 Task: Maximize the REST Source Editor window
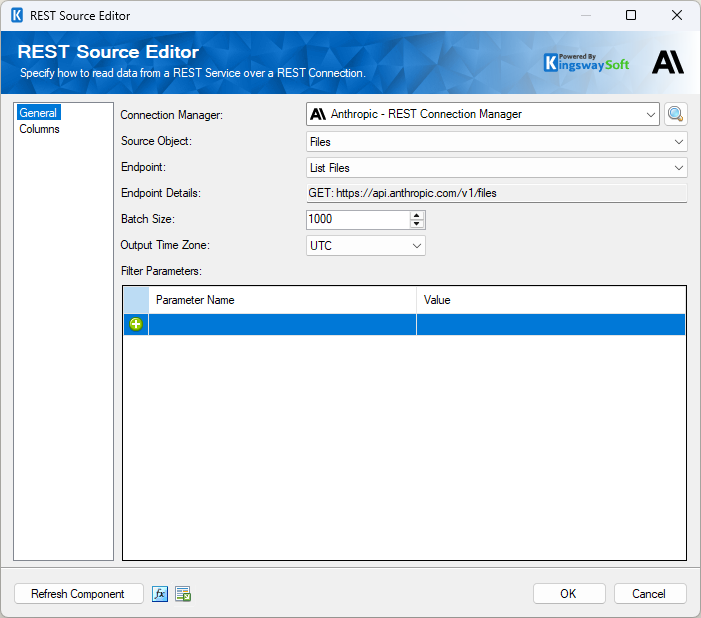point(631,15)
